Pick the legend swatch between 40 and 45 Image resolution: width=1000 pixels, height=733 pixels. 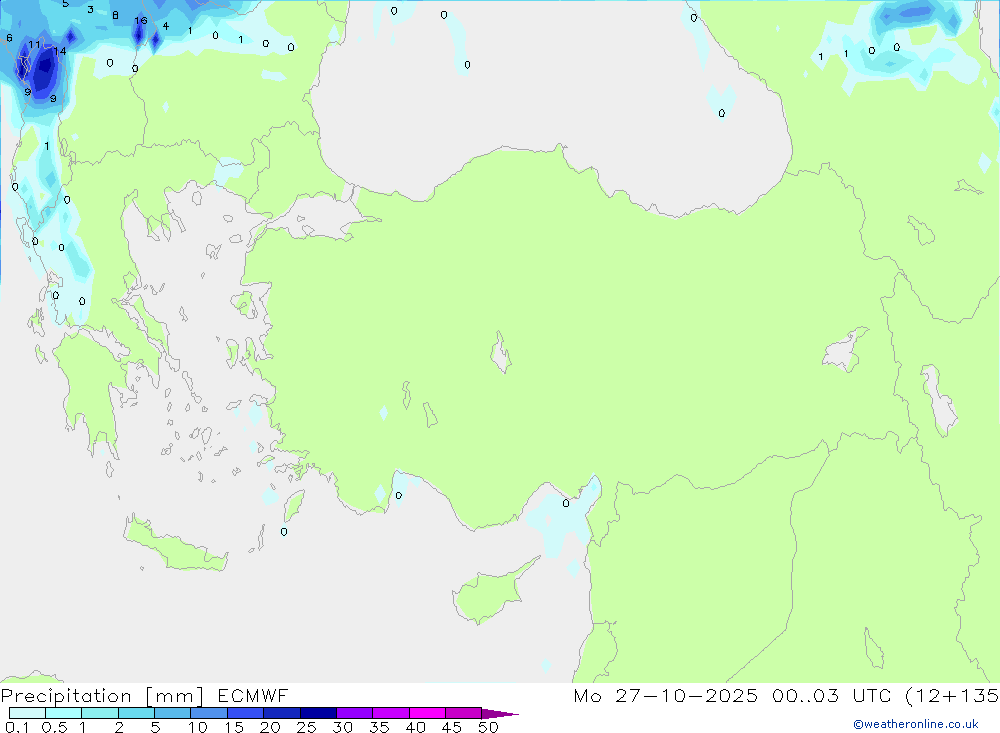point(427,713)
